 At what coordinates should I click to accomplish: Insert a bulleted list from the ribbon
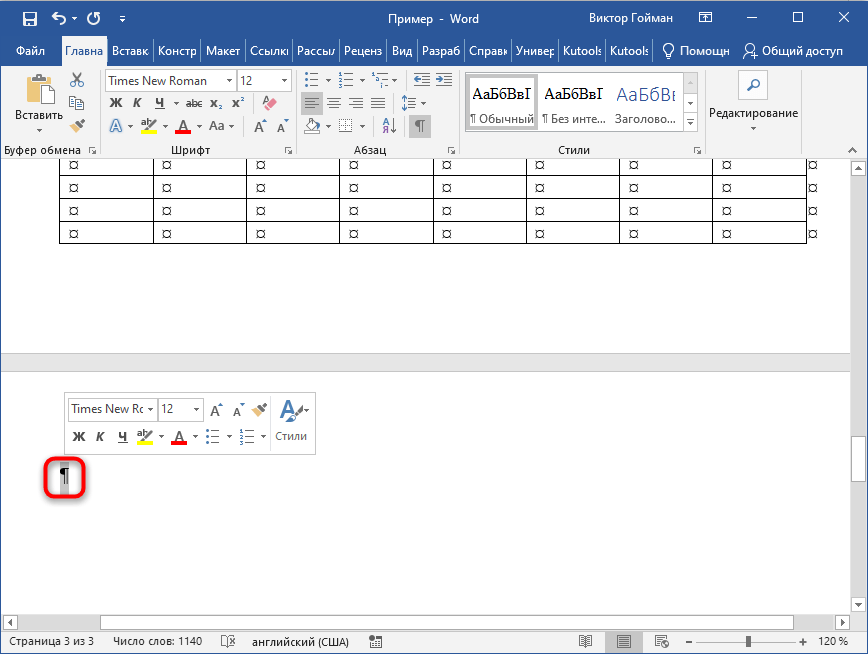(x=312, y=80)
